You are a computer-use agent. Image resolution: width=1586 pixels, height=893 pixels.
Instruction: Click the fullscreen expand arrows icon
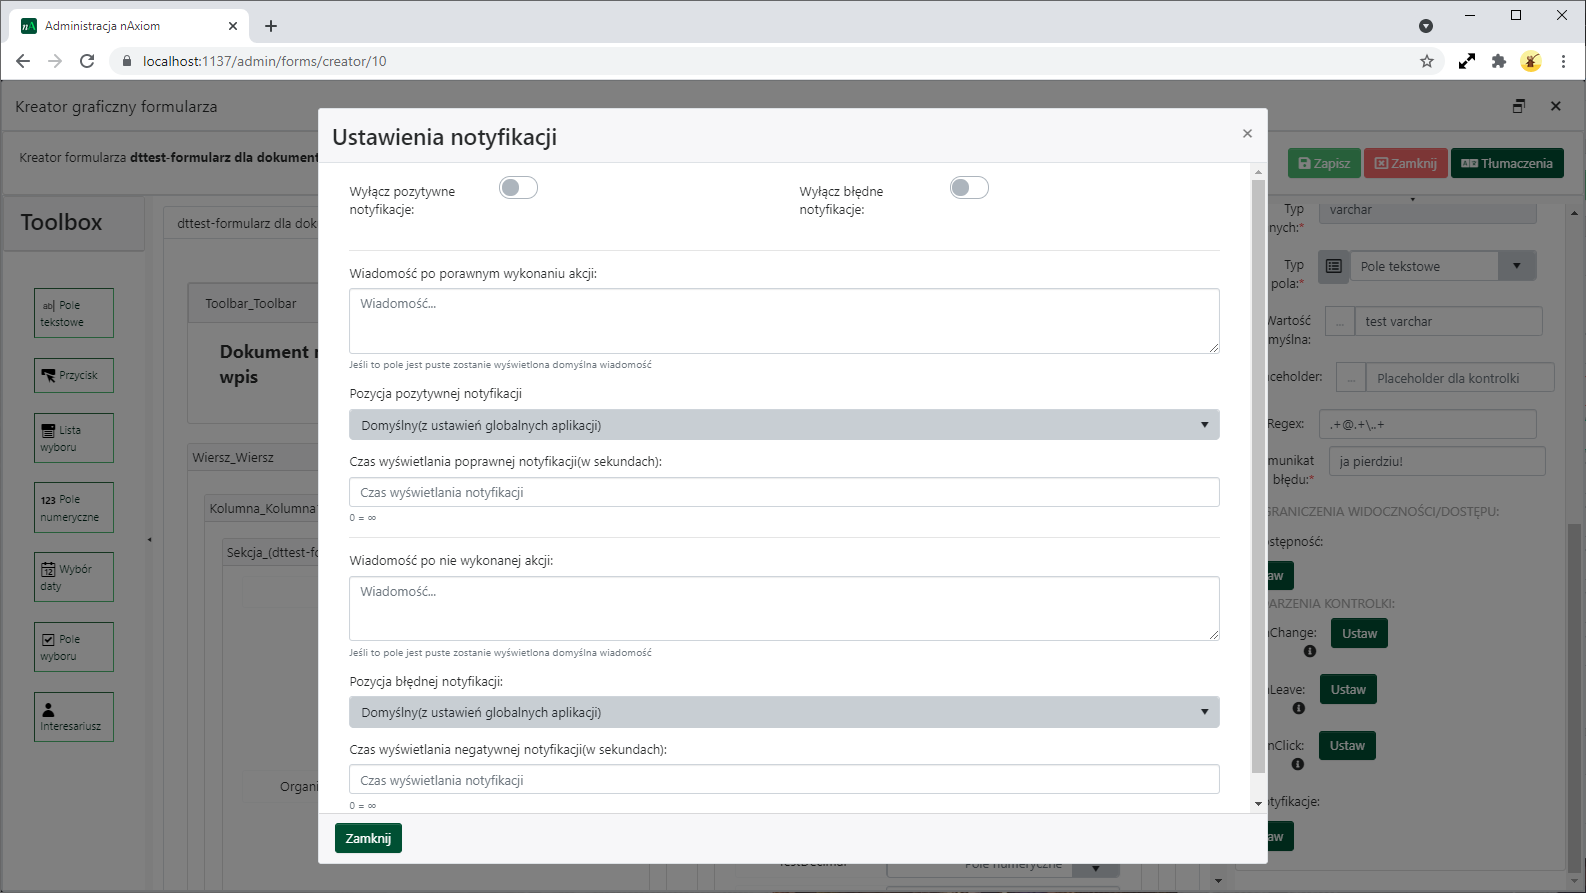click(x=1466, y=61)
